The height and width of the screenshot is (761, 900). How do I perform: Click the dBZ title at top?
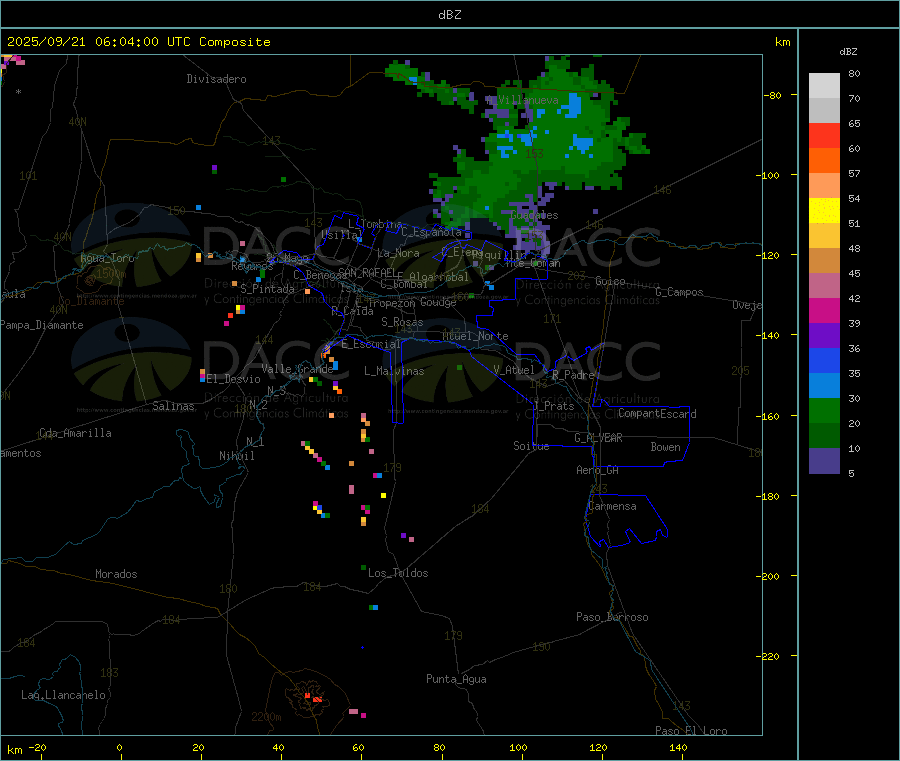pyautogui.click(x=449, y=15)
